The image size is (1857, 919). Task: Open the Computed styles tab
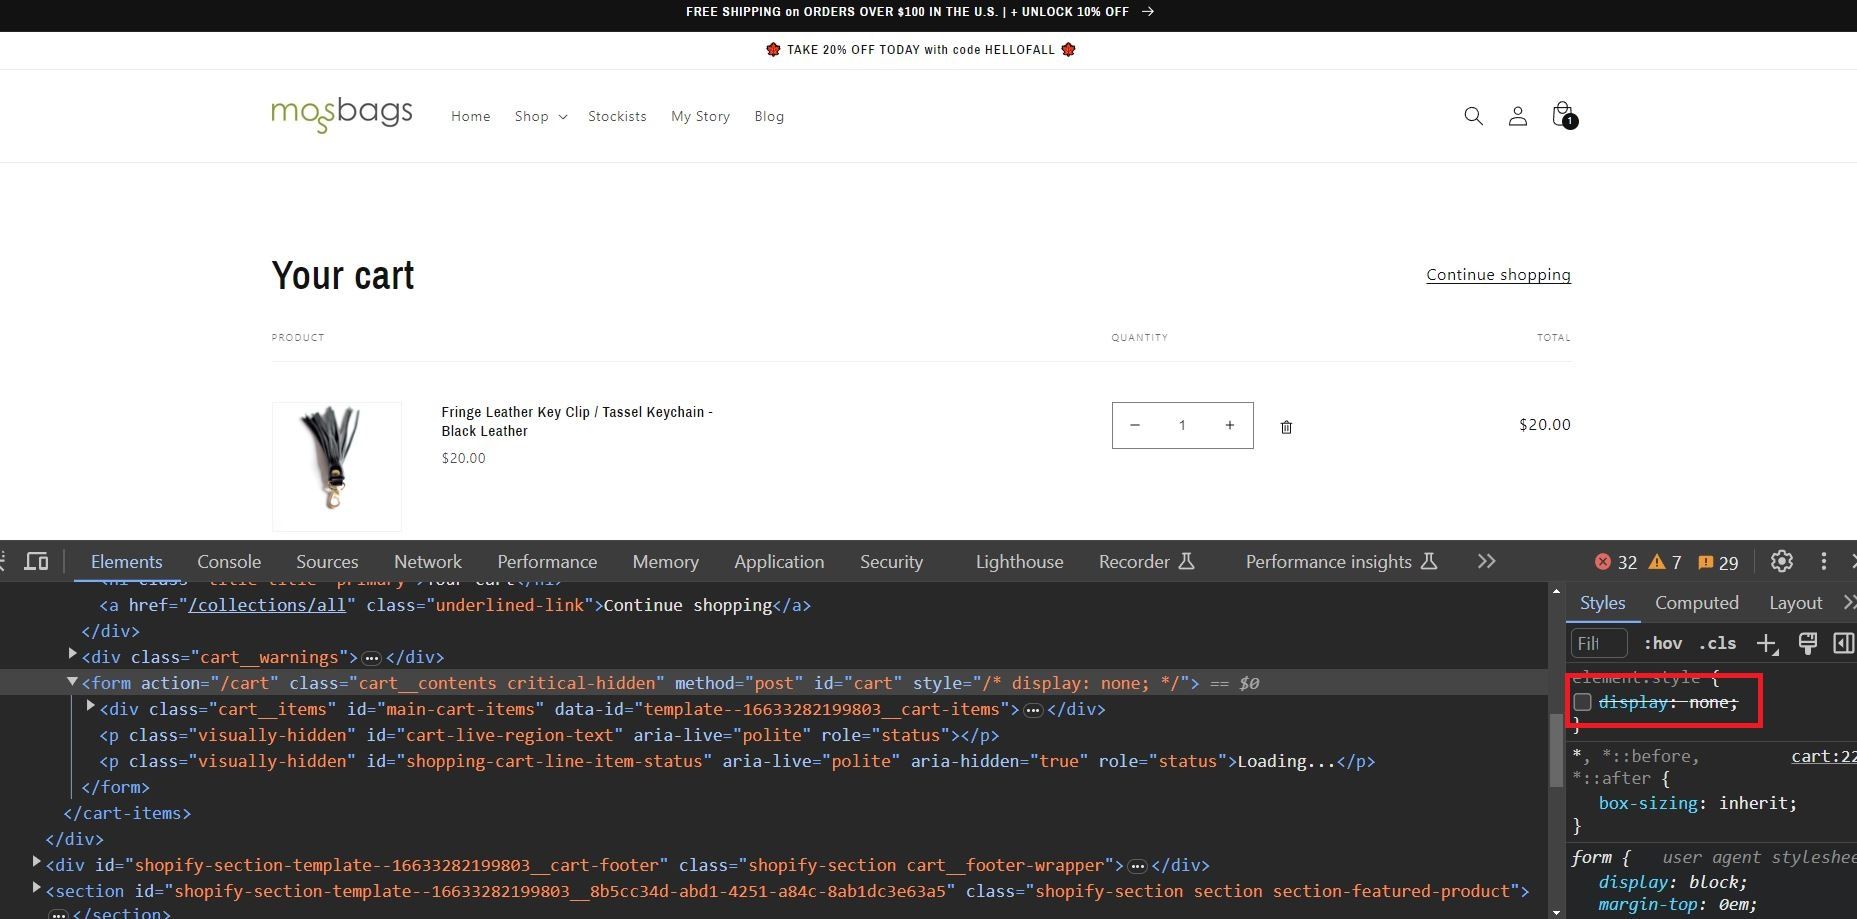(1696, 603)
